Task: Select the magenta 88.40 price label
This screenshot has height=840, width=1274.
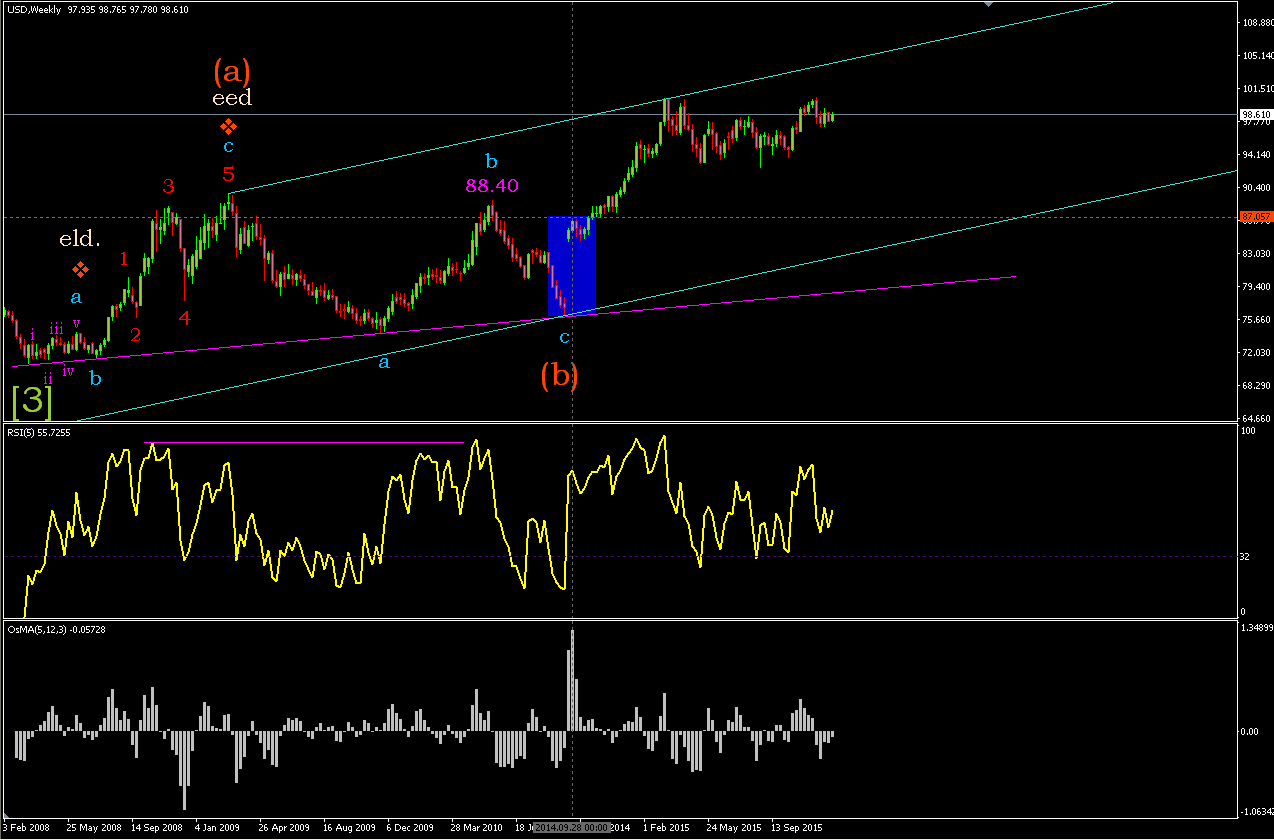Action: click(491, 185)
